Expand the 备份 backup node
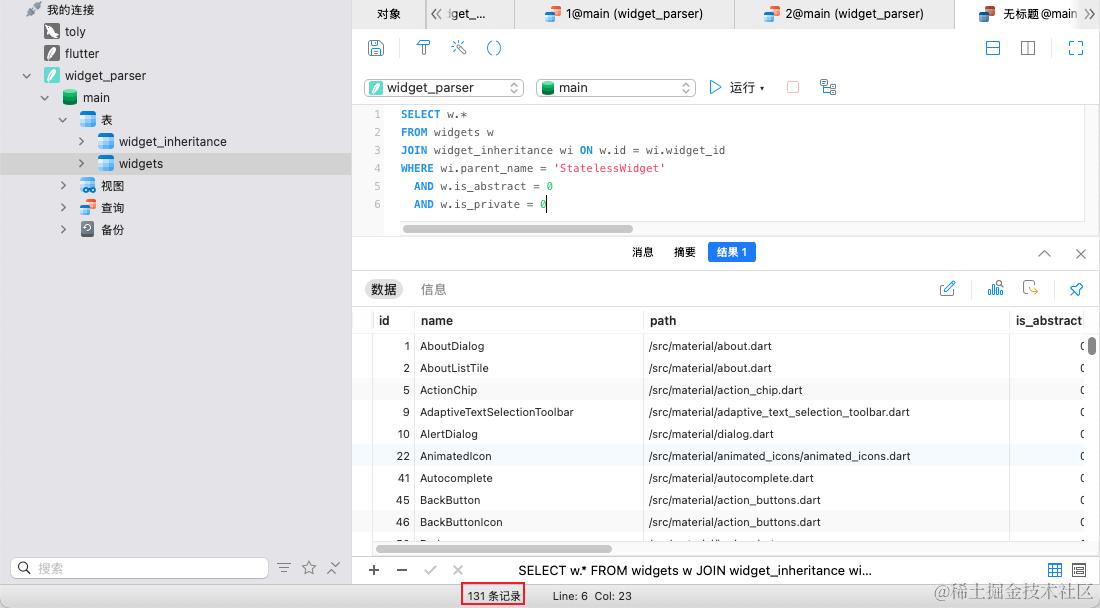 [63, 229]
